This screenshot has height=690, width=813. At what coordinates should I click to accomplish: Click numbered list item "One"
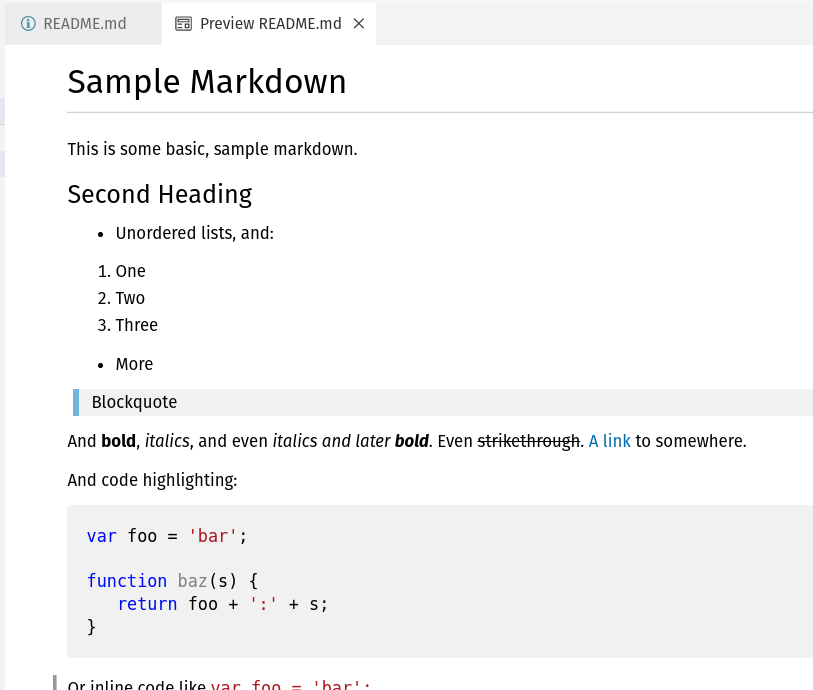coord(130,271)
